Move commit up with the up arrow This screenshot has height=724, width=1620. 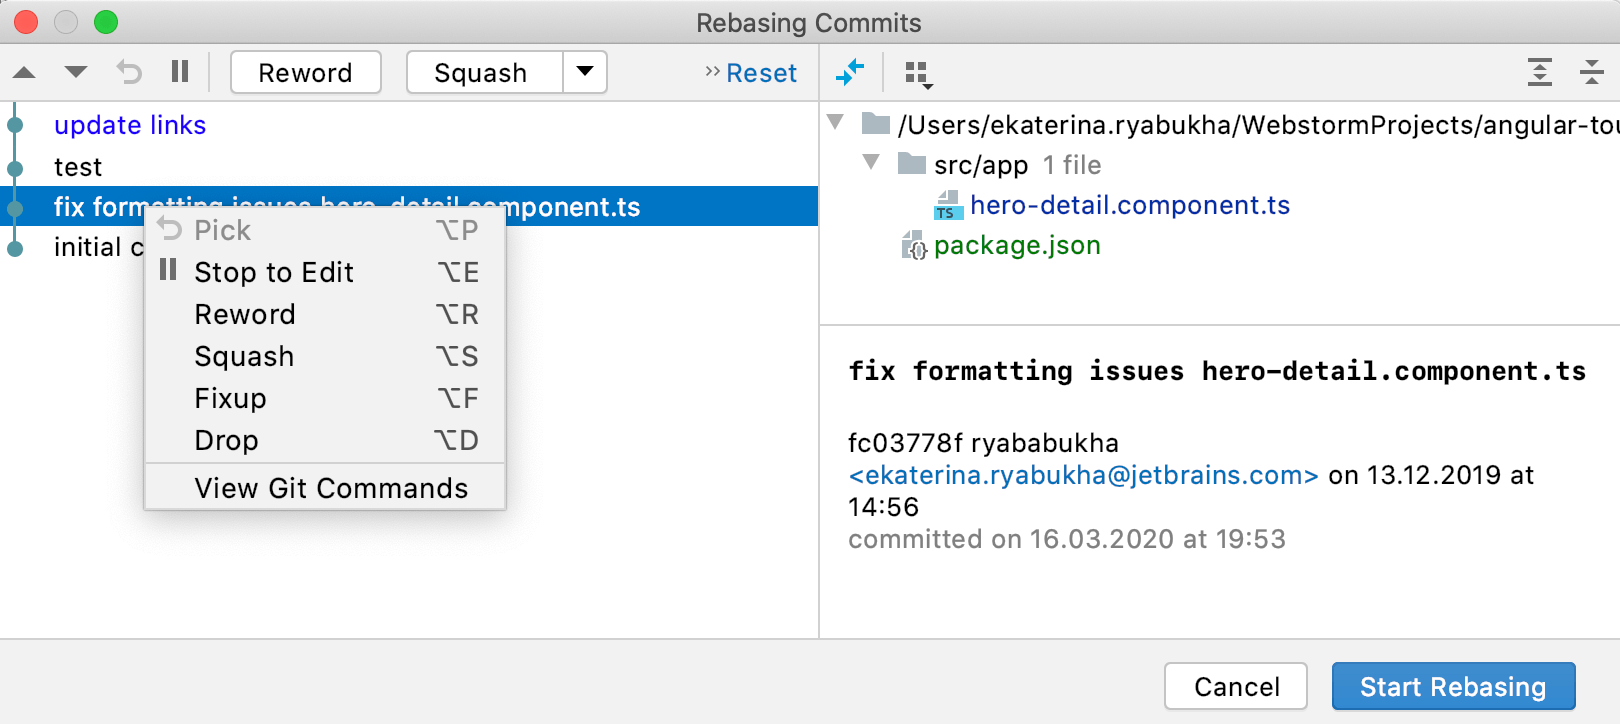point(25,72)
